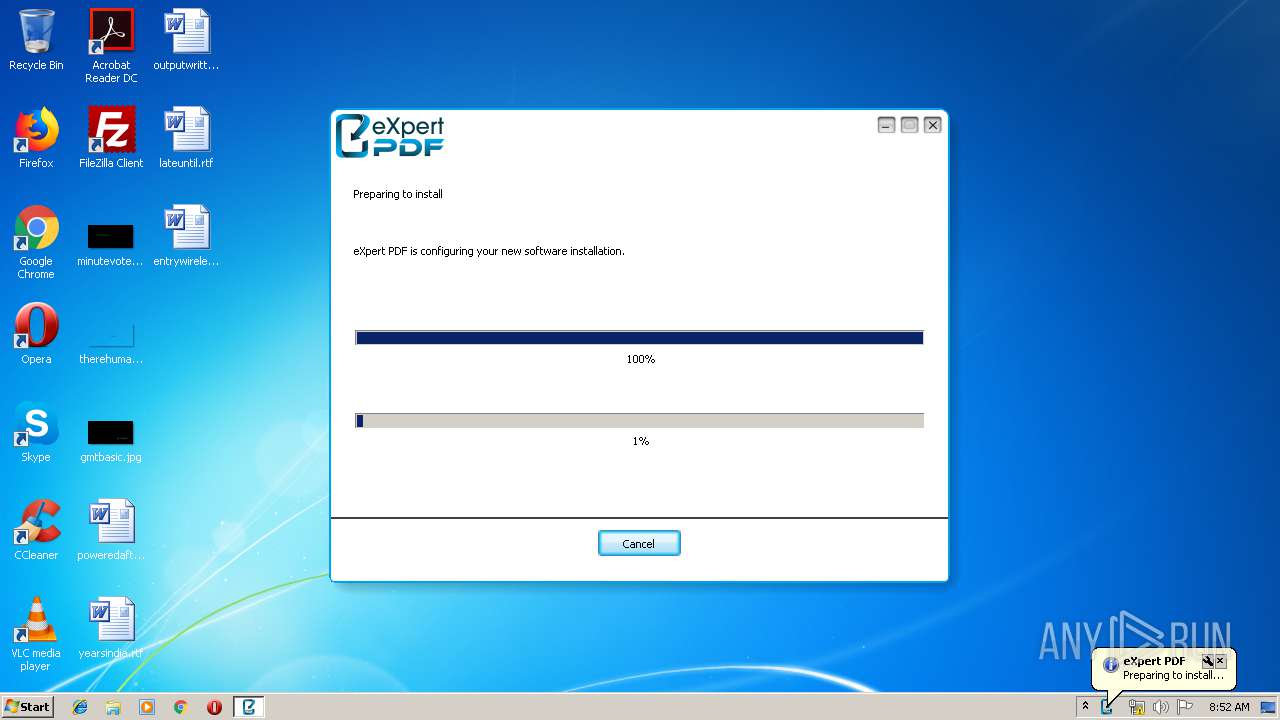Click the 8:52 AM system clock
This screenshot has width=1280, height=720.
coord(1229,707)
